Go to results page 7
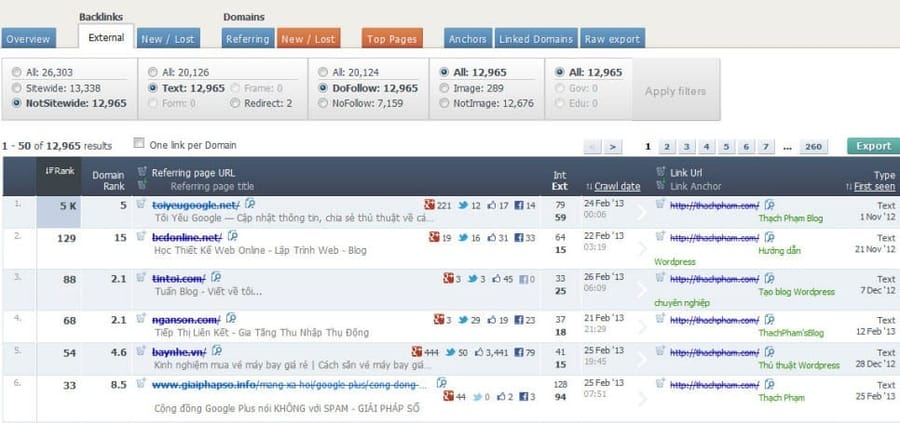Screen dimensions: 900x423 tap(766, 147)
